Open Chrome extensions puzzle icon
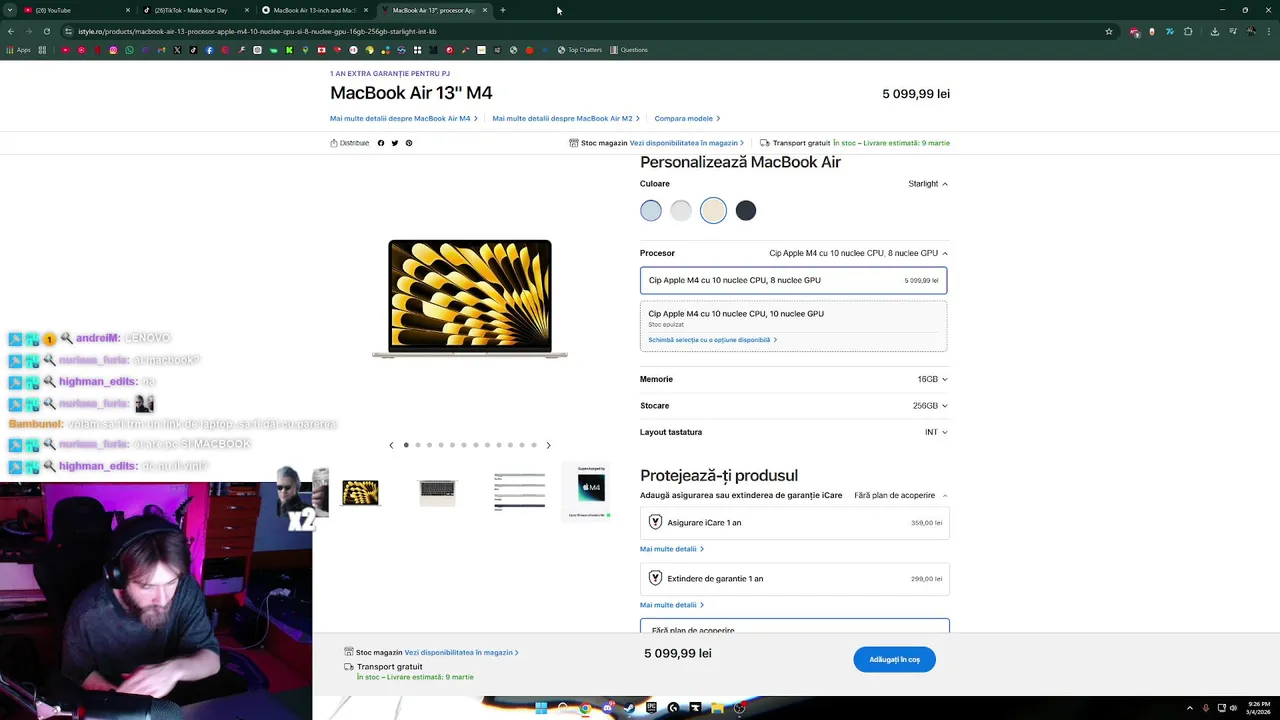Screen dimensions: 1280x720 [1188, 31]
